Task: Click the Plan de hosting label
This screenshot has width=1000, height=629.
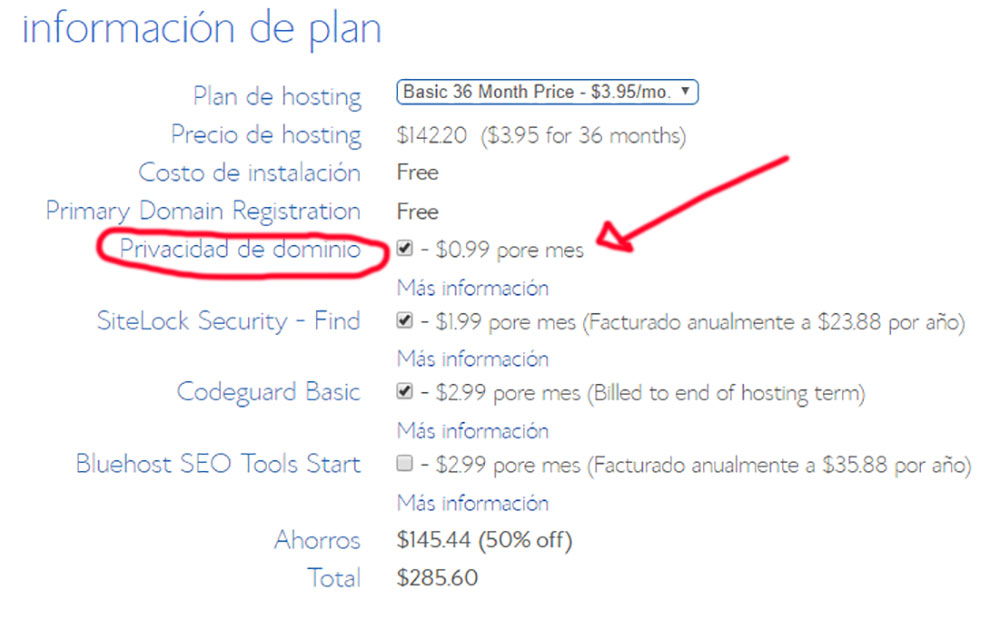Action: pos(277,97)
